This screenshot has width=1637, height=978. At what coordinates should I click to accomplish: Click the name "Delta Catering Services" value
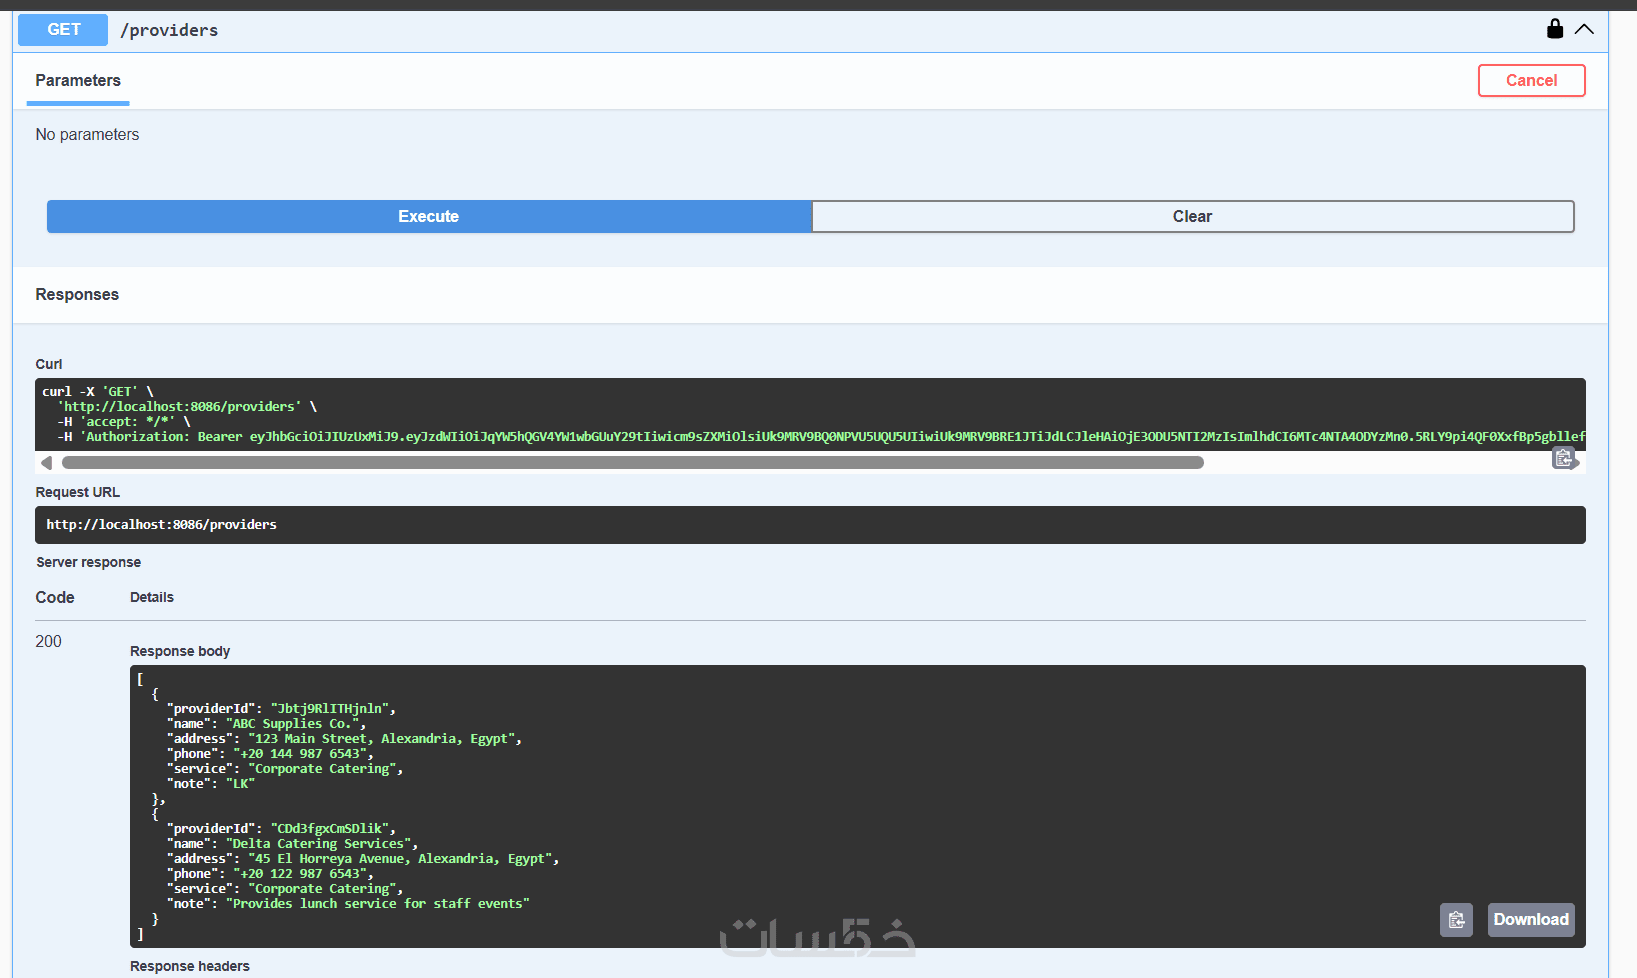(318, 844)
